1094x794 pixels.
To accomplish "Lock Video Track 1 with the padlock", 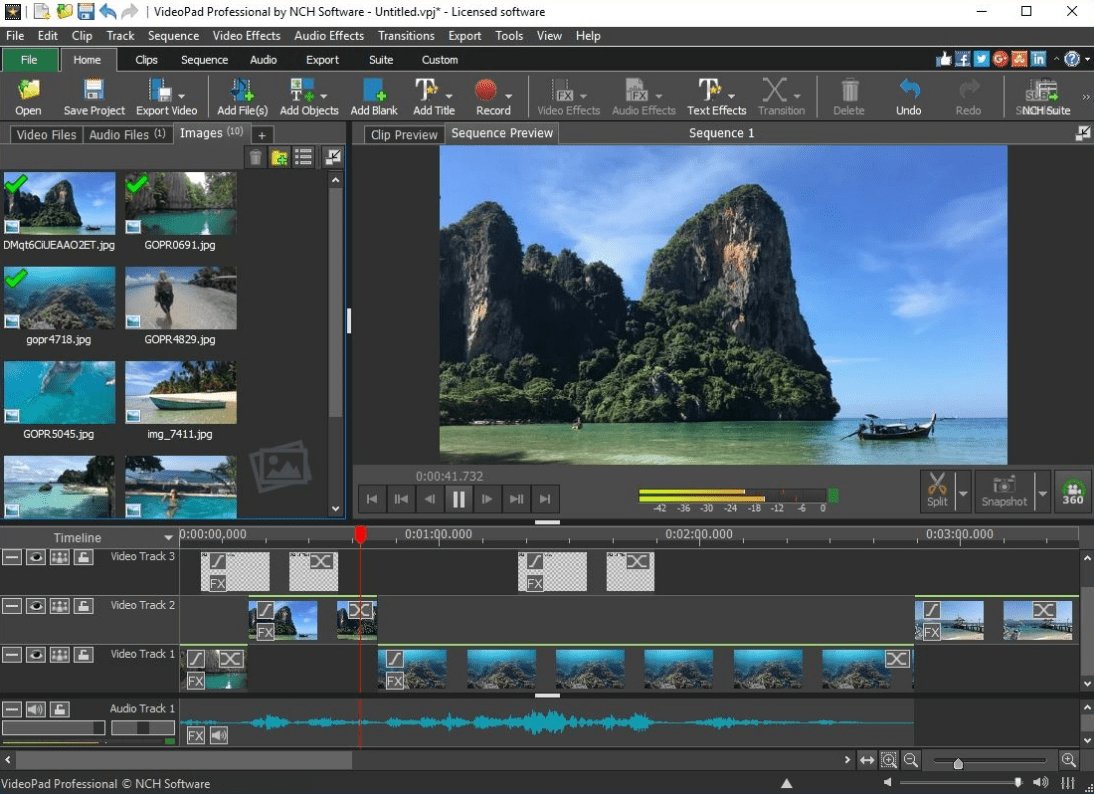I will (85, 654).
